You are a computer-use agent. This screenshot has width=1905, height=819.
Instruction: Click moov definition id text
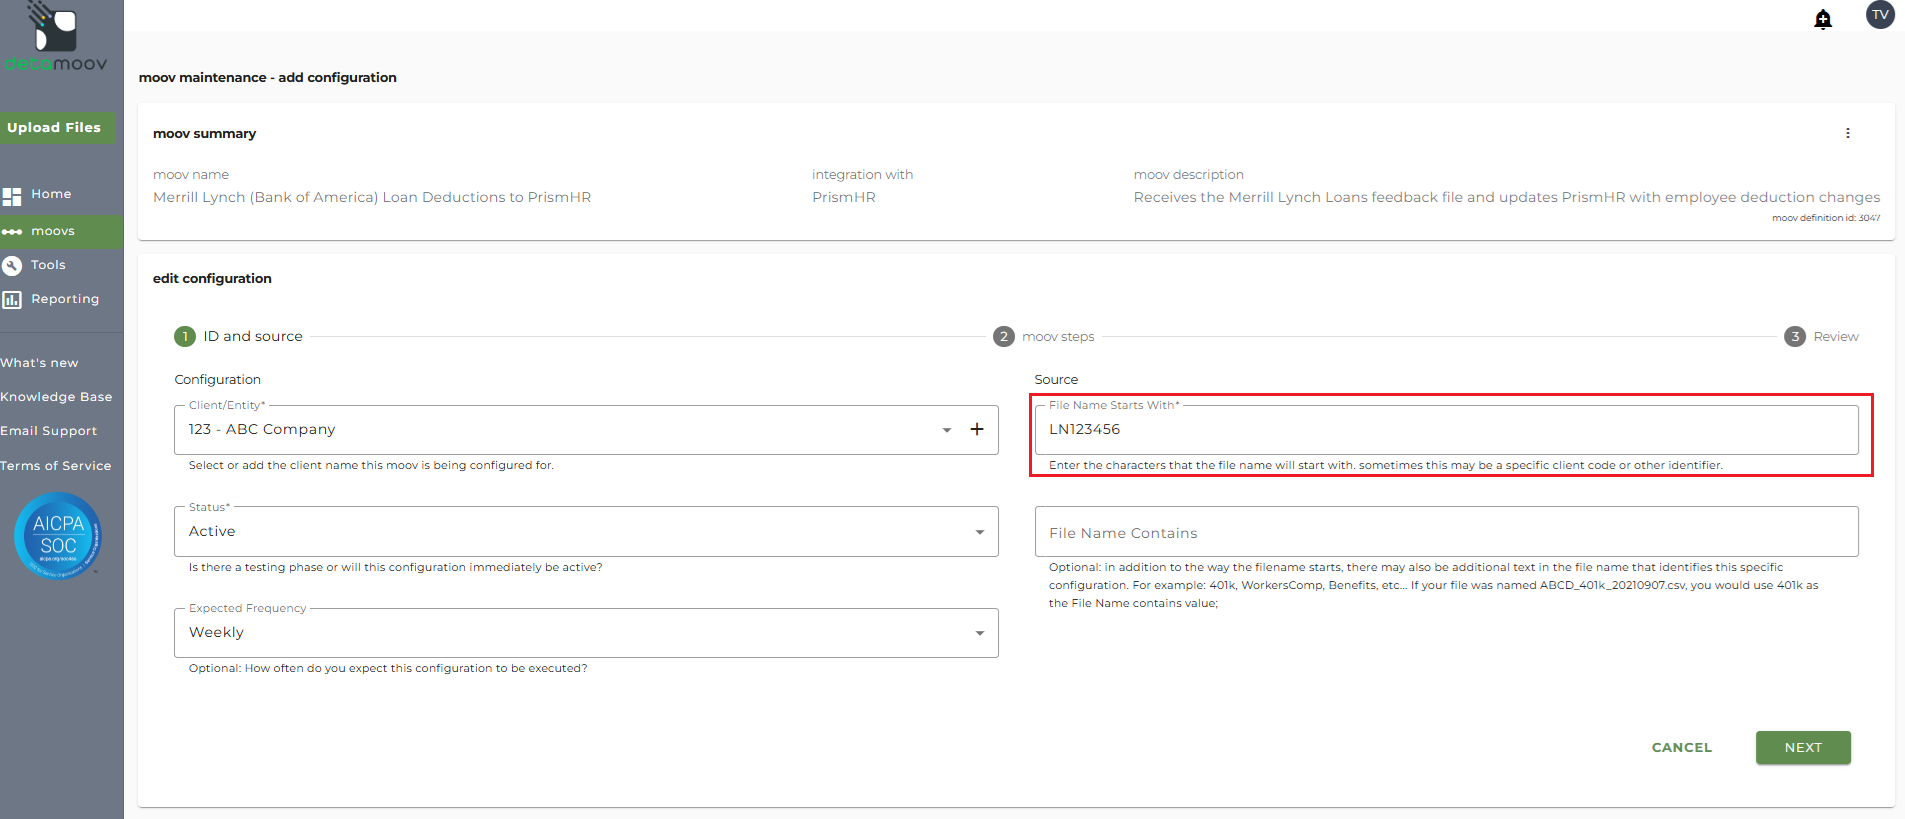[x=1826, y=218]
